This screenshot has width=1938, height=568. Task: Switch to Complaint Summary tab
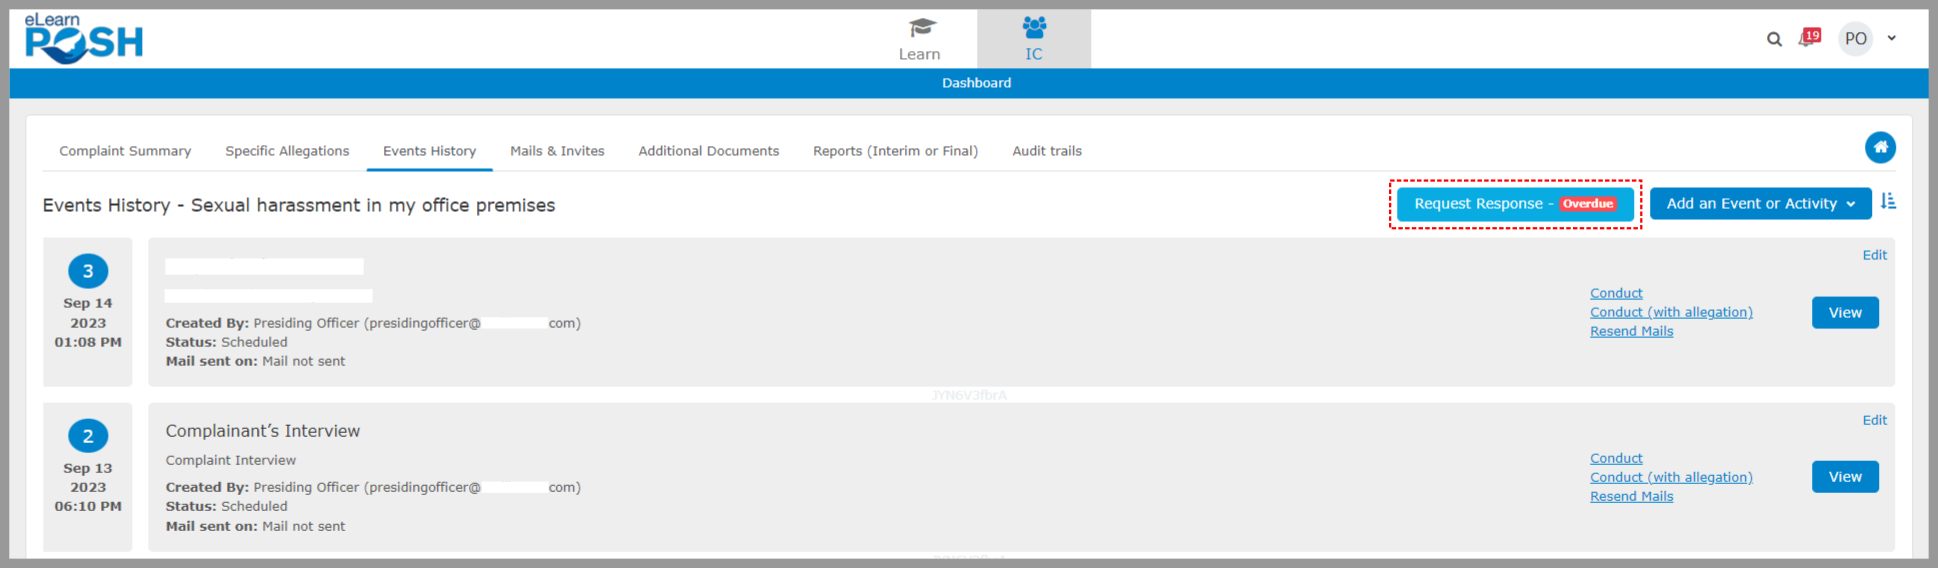(x=125, y=151)
